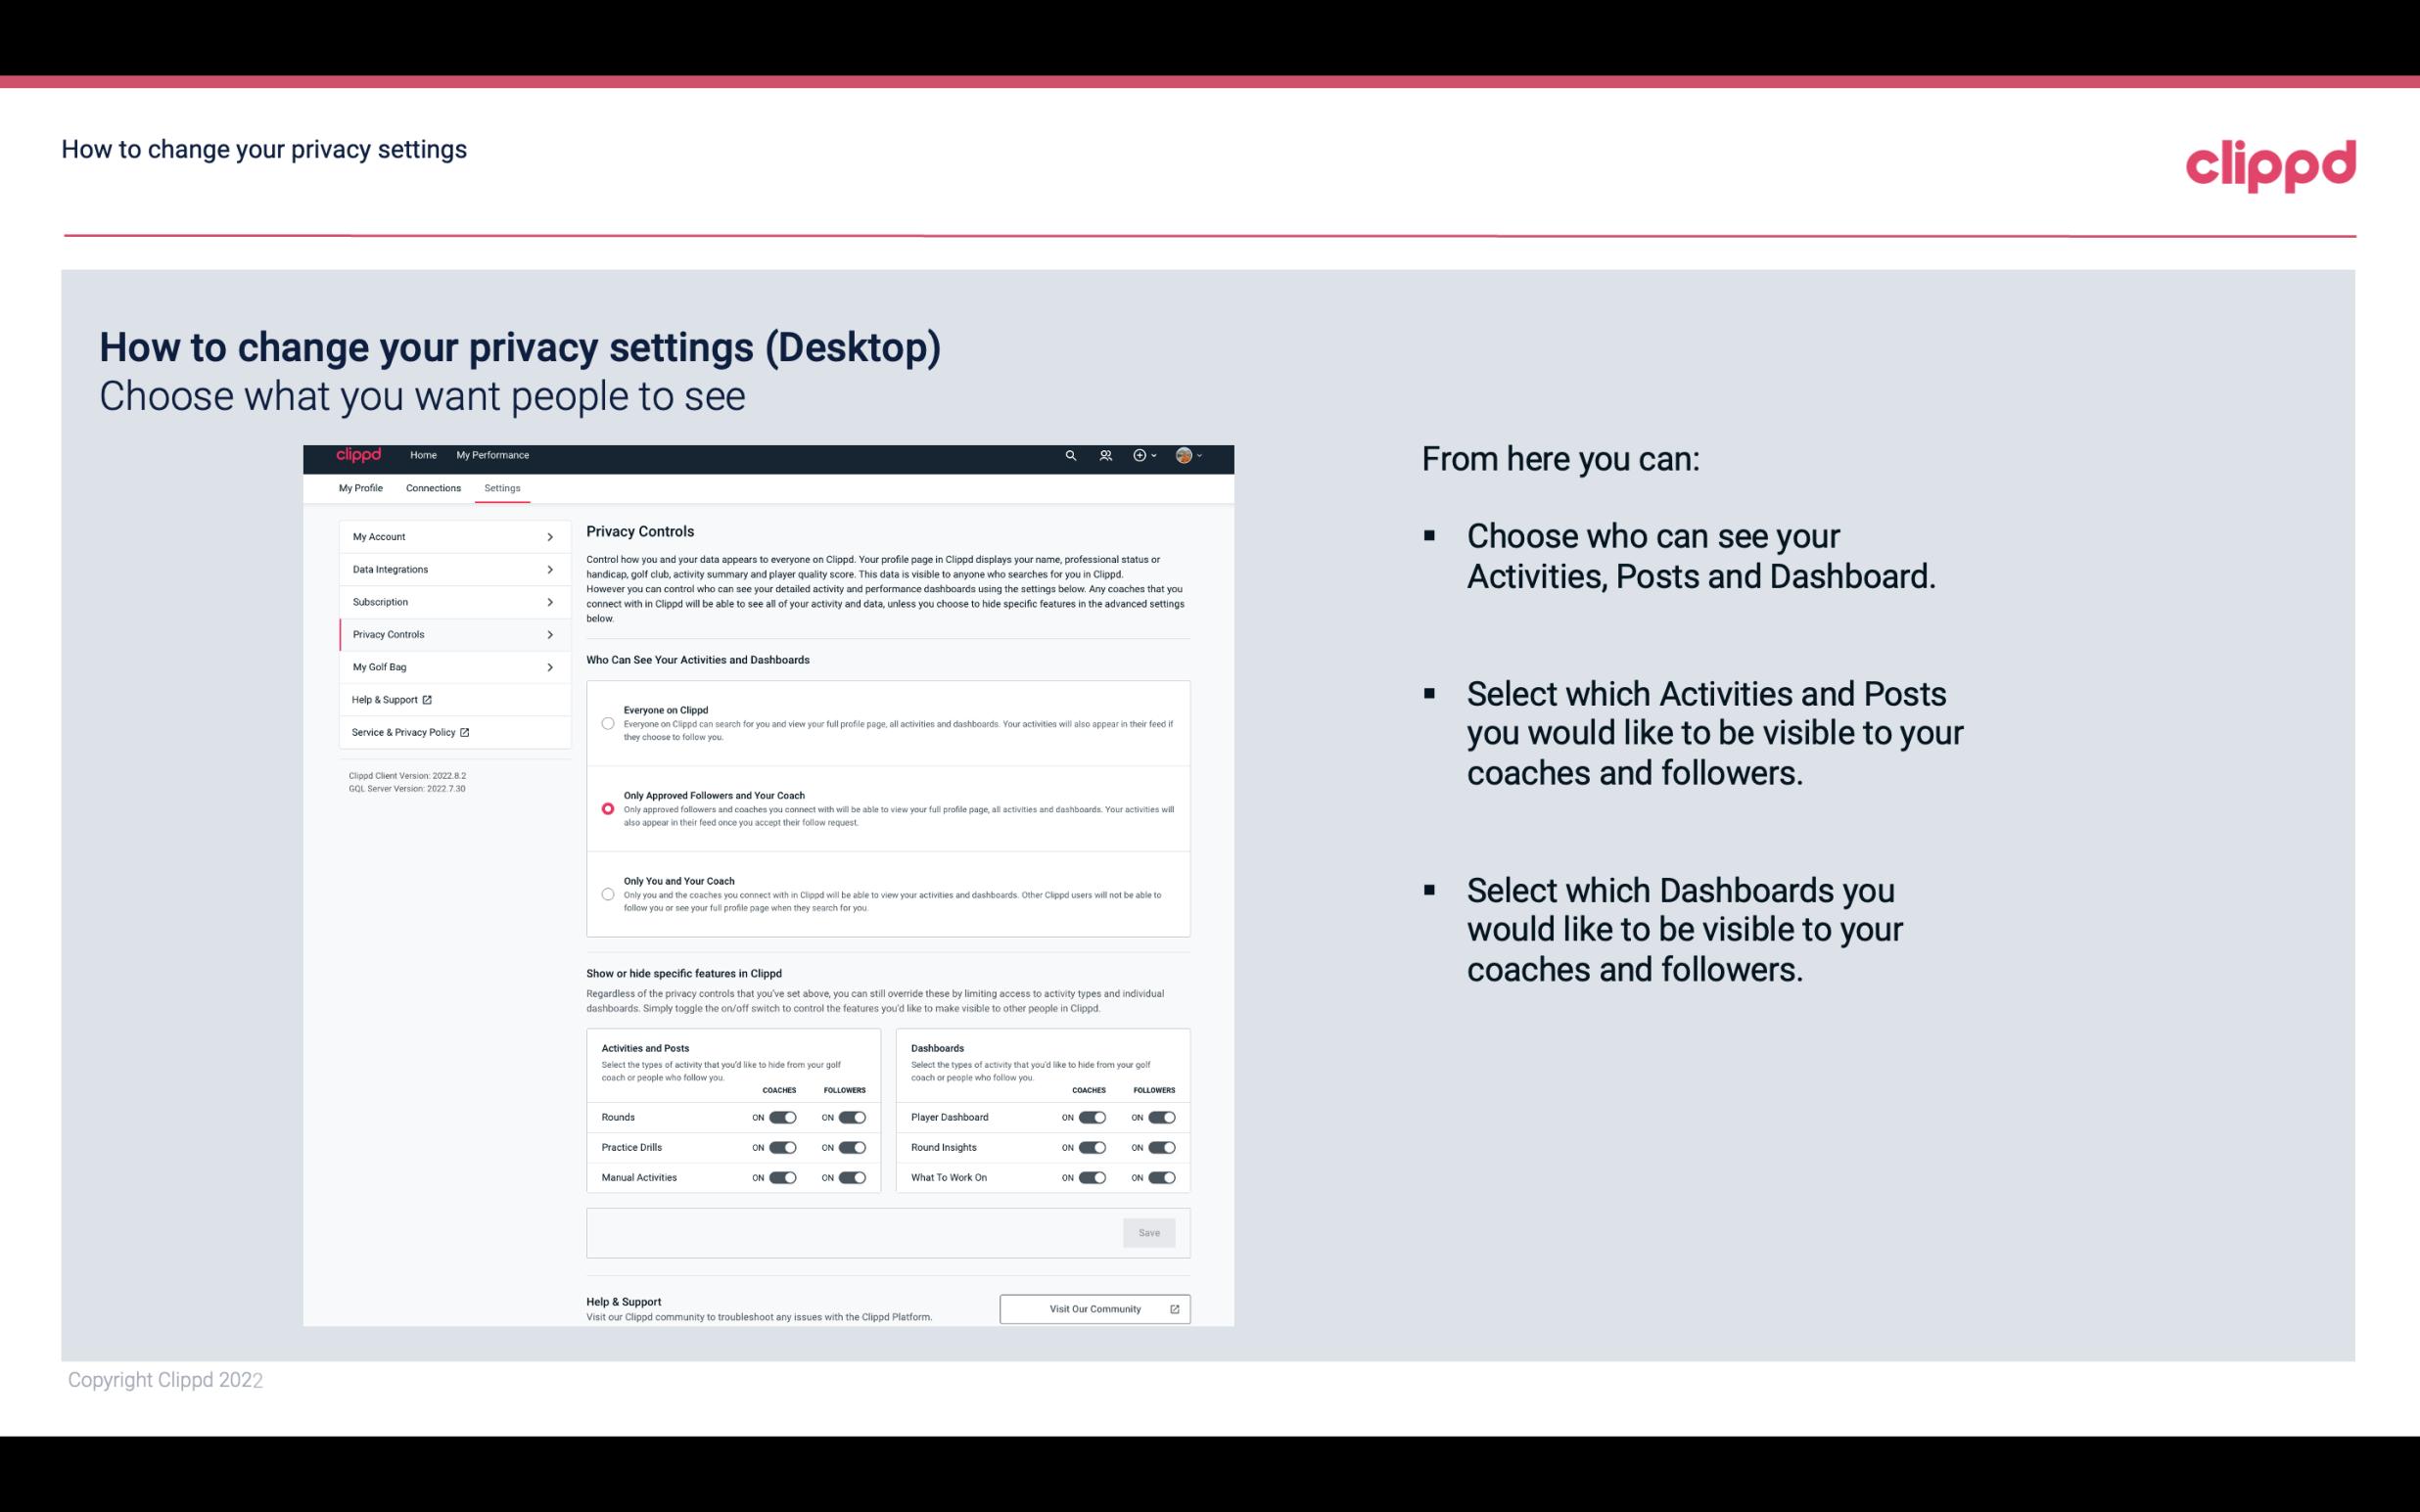This screenshot has height=1512, width=2420.
Task: Open the Settings tab
Action: click(x=503, y=487)
